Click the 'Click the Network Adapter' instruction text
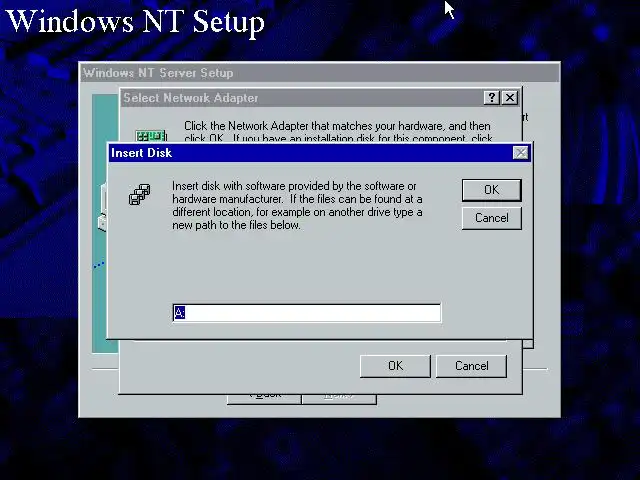Screen dimensions: 640x480 pyautogui.click(x=338, y=131)
